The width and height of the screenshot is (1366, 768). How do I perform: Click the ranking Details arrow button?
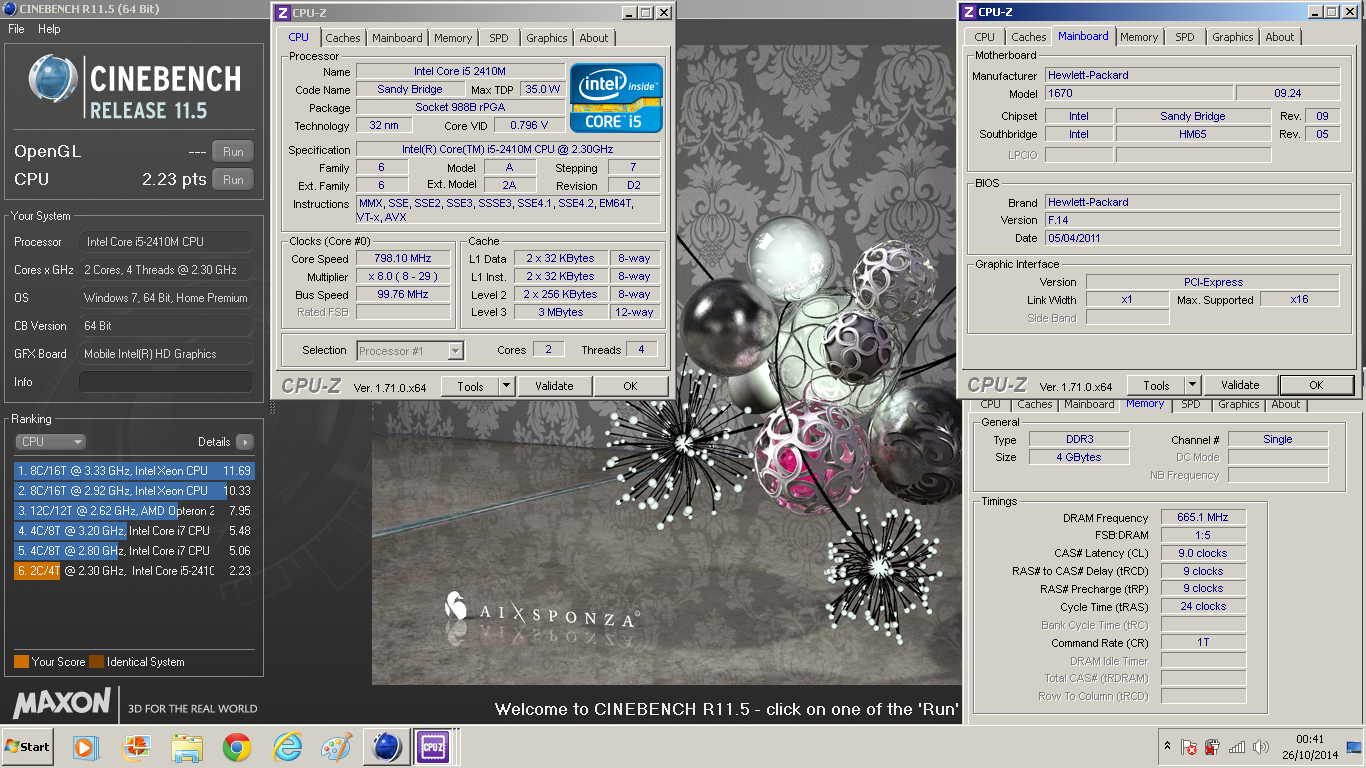(244, 442)
